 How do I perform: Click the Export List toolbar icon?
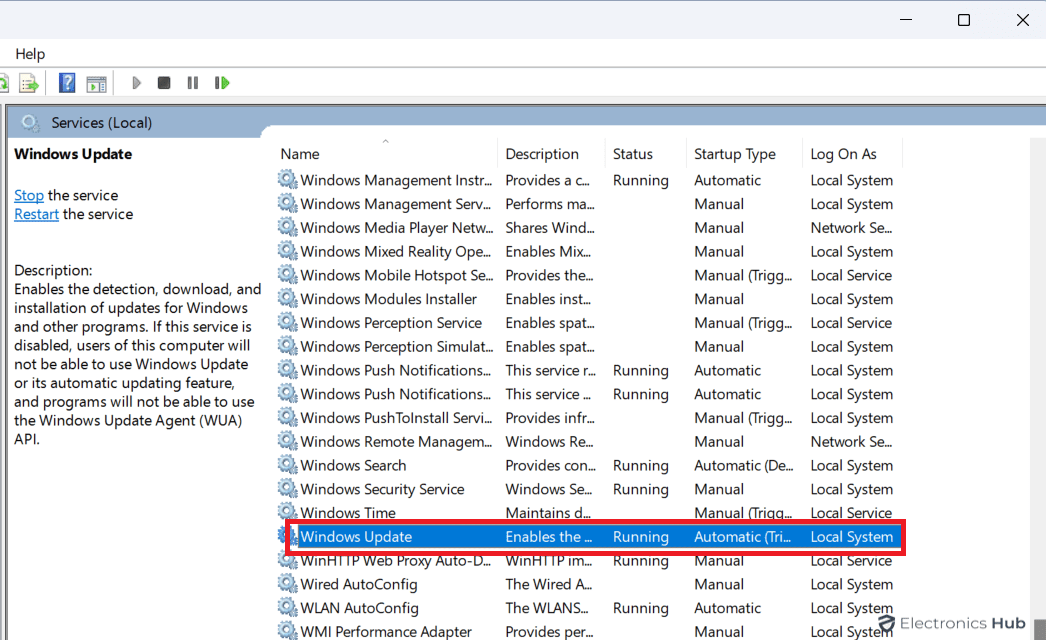coord(29,83)
